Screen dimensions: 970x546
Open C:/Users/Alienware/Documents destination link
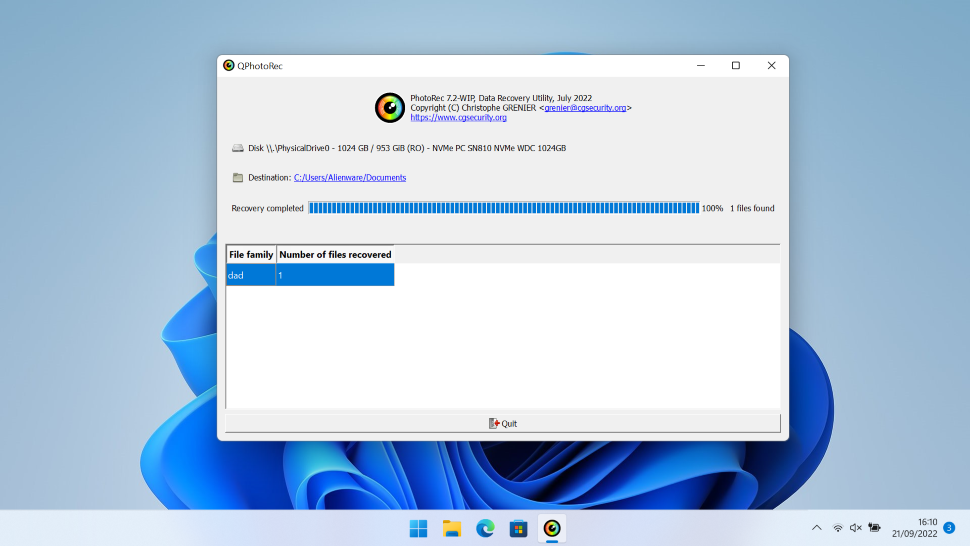[x=350, y=177]
